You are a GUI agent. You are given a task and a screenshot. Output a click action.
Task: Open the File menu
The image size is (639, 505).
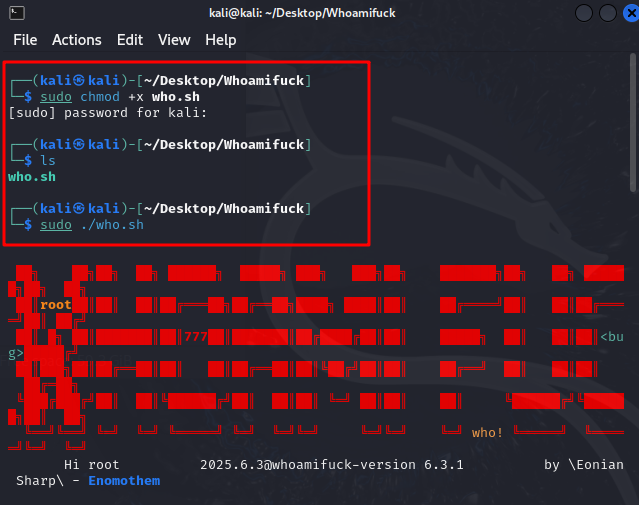click(x=25, y=40)
